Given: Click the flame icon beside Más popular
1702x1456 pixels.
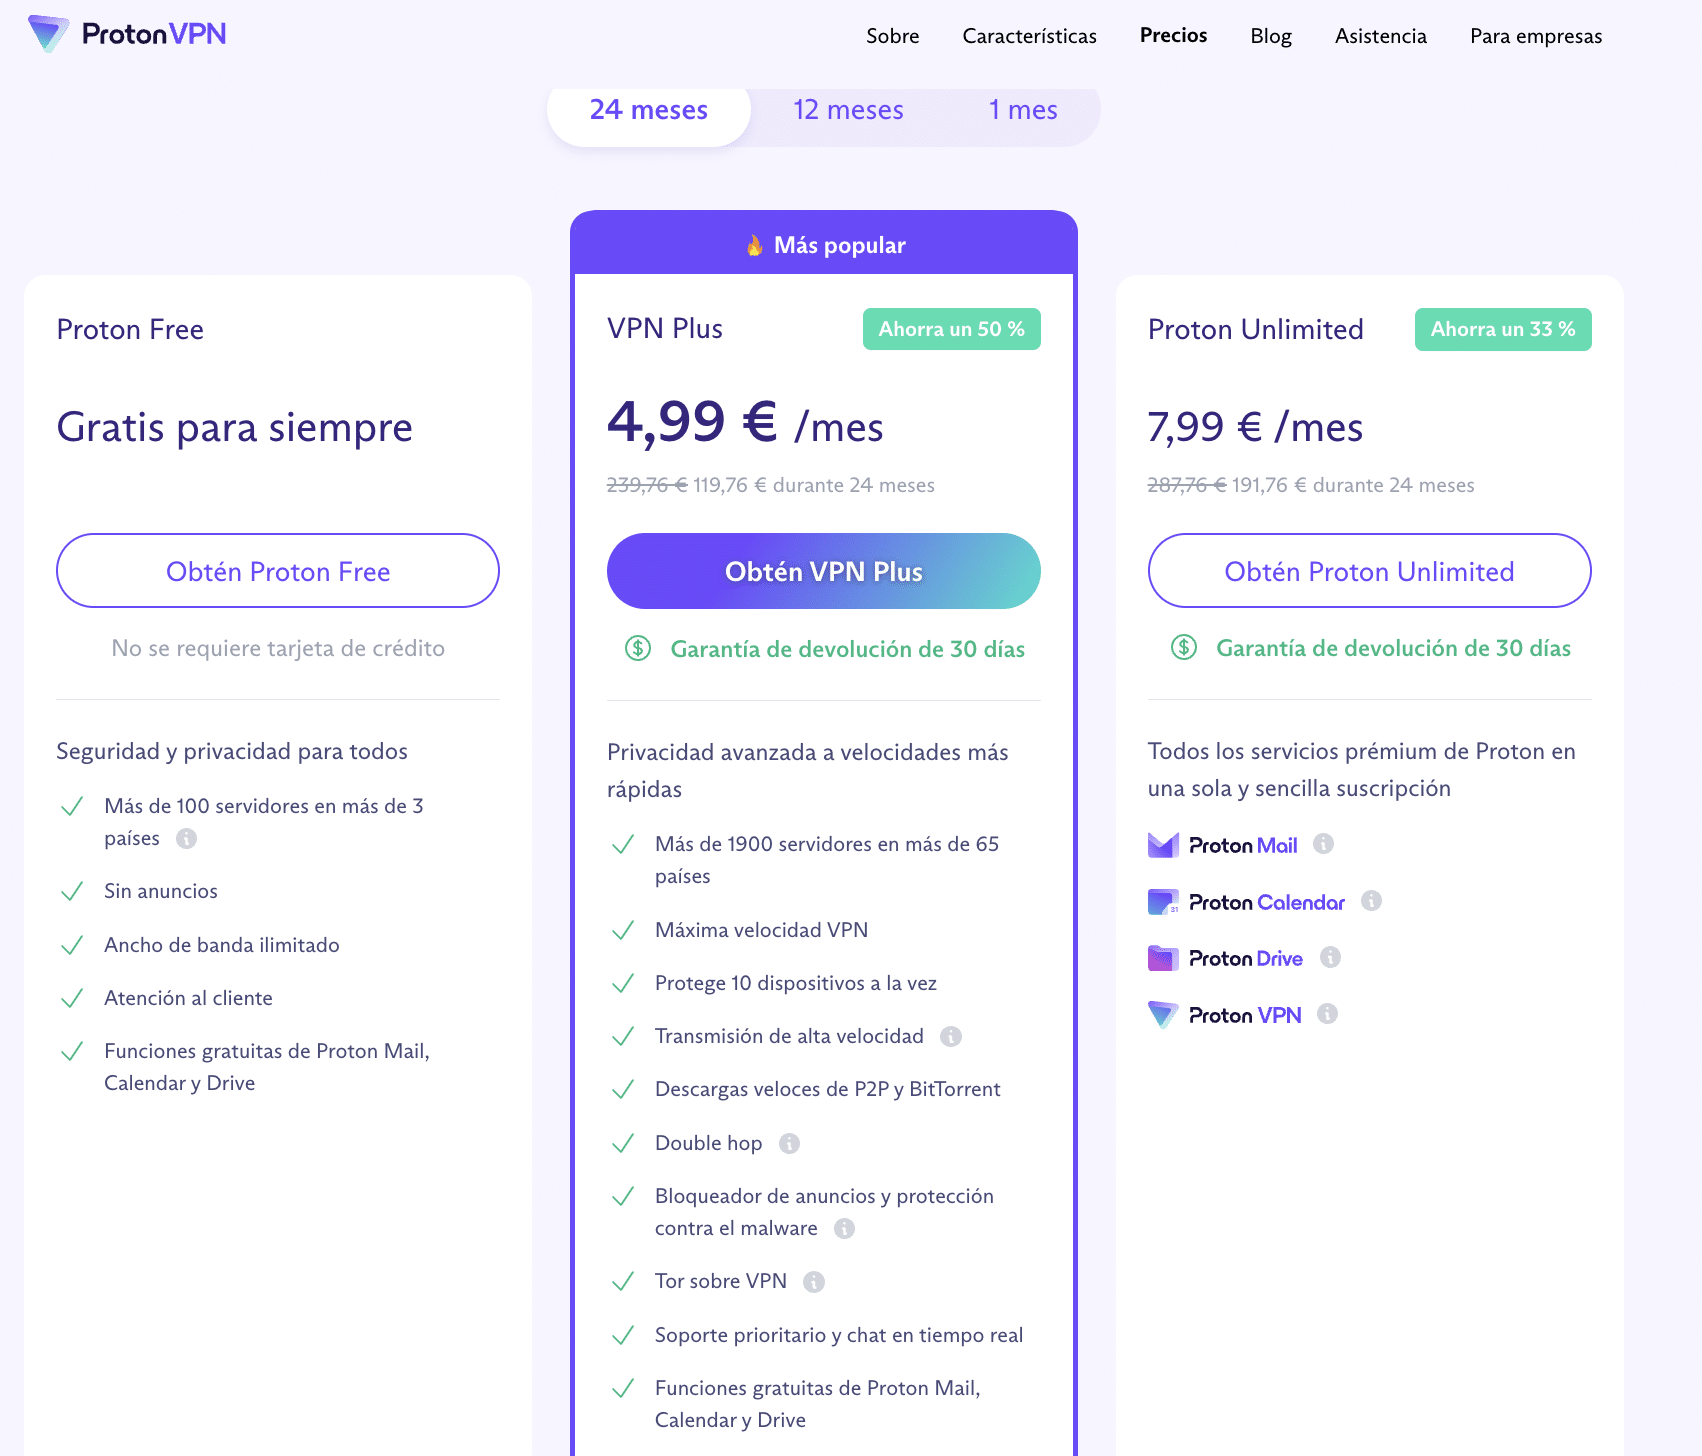Looking at the screenshot, I should tap(755, 245).
